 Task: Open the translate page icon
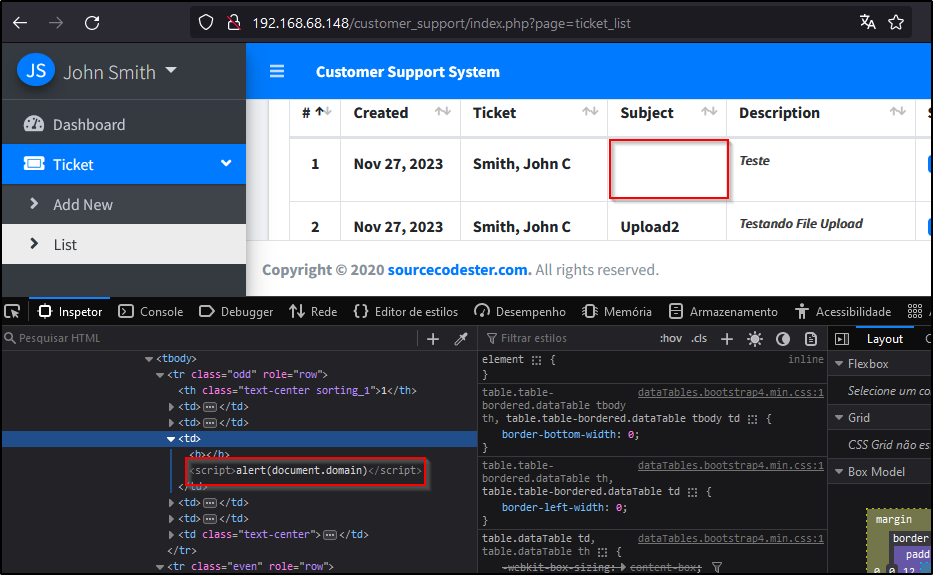868,23
